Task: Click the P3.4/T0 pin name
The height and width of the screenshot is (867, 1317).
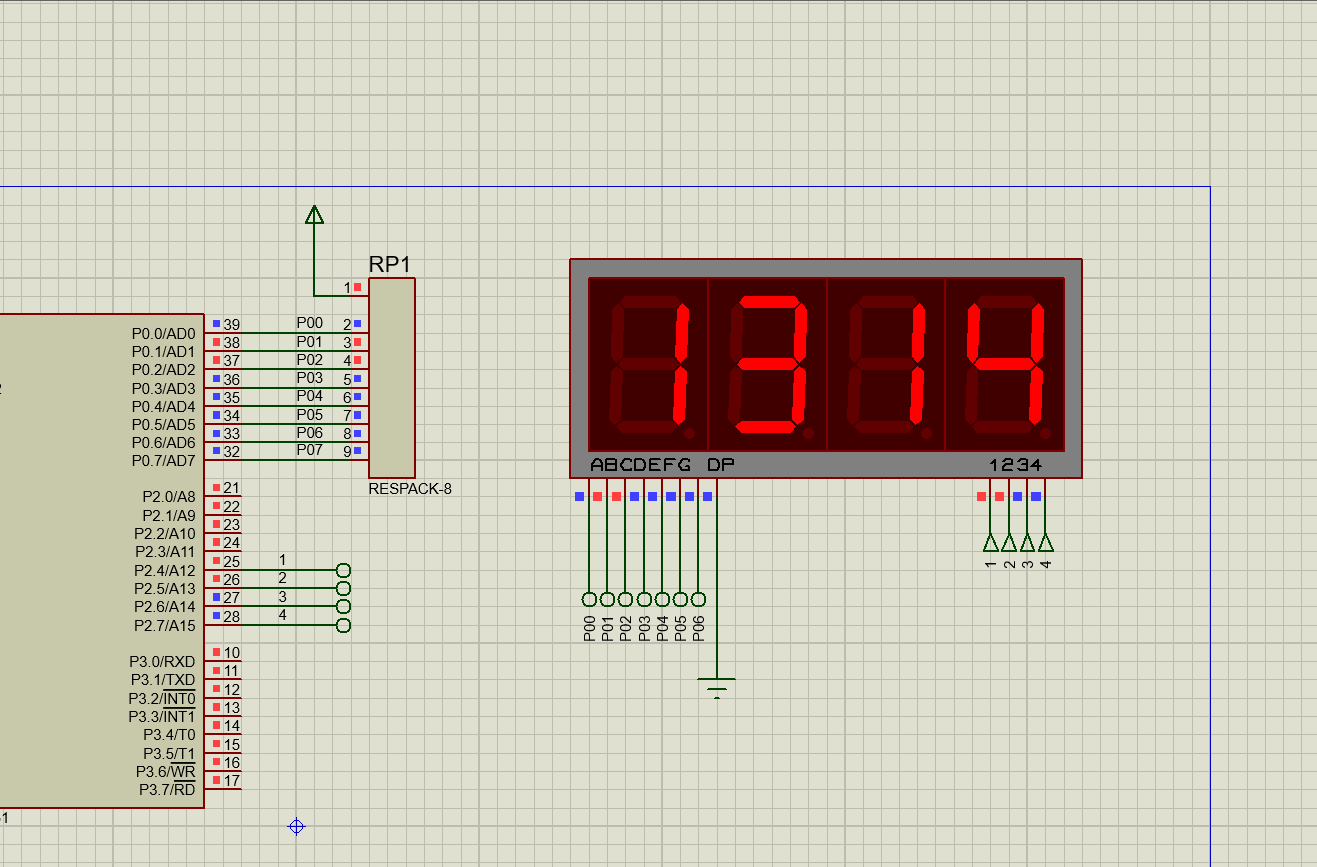Action: pyautogui.click(x=169, y=734)
